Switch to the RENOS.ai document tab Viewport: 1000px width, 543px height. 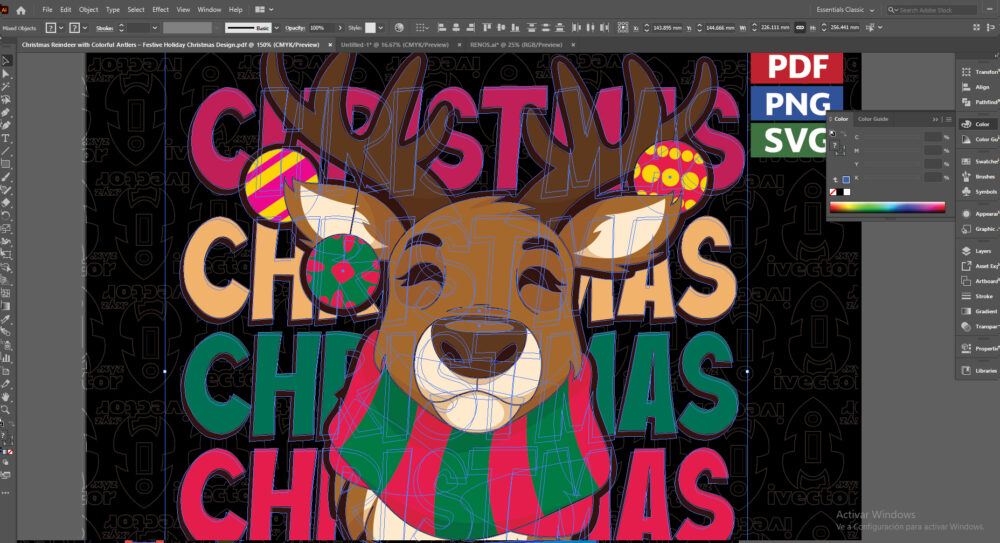pos(516,45)
